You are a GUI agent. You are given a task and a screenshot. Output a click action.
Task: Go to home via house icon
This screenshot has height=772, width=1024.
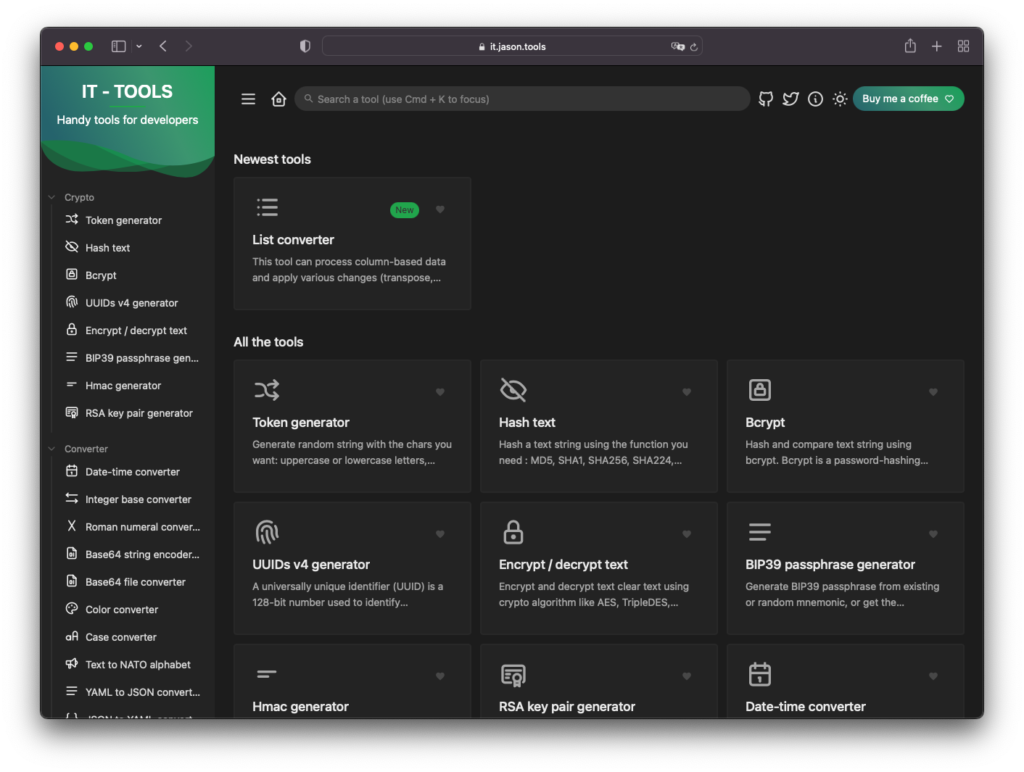279,99
